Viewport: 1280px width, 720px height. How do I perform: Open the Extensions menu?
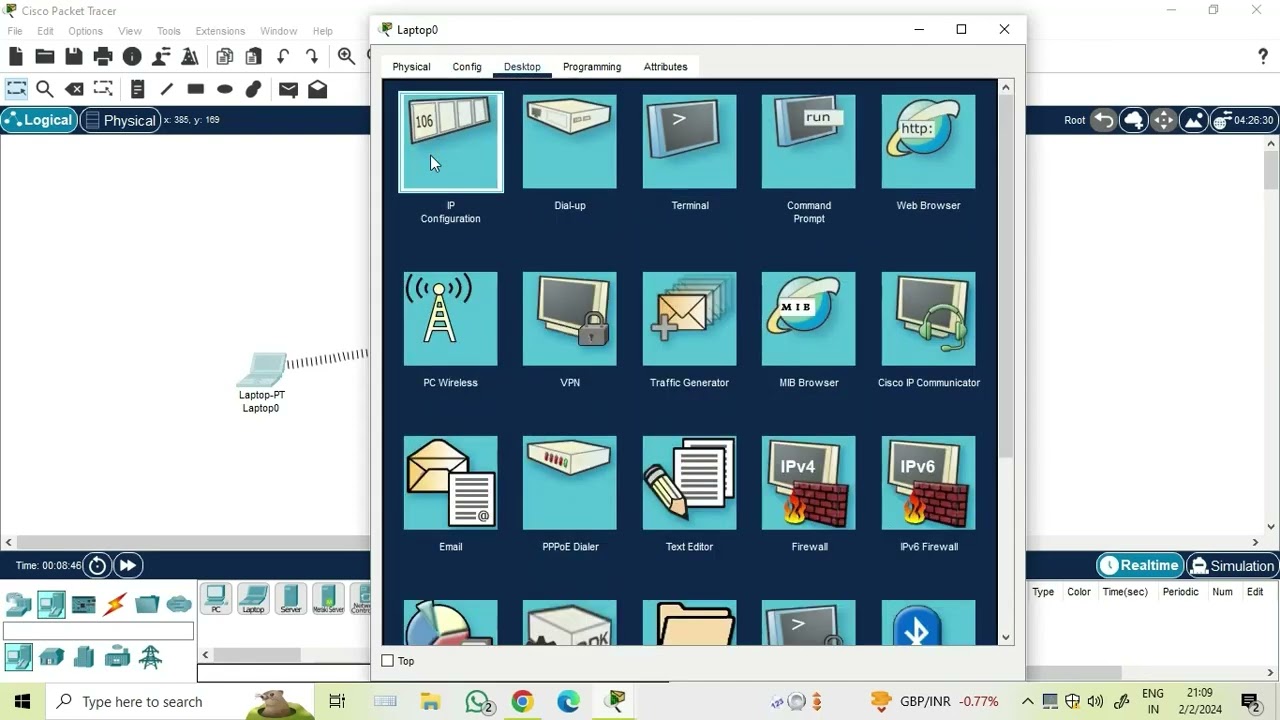[220, 31]
